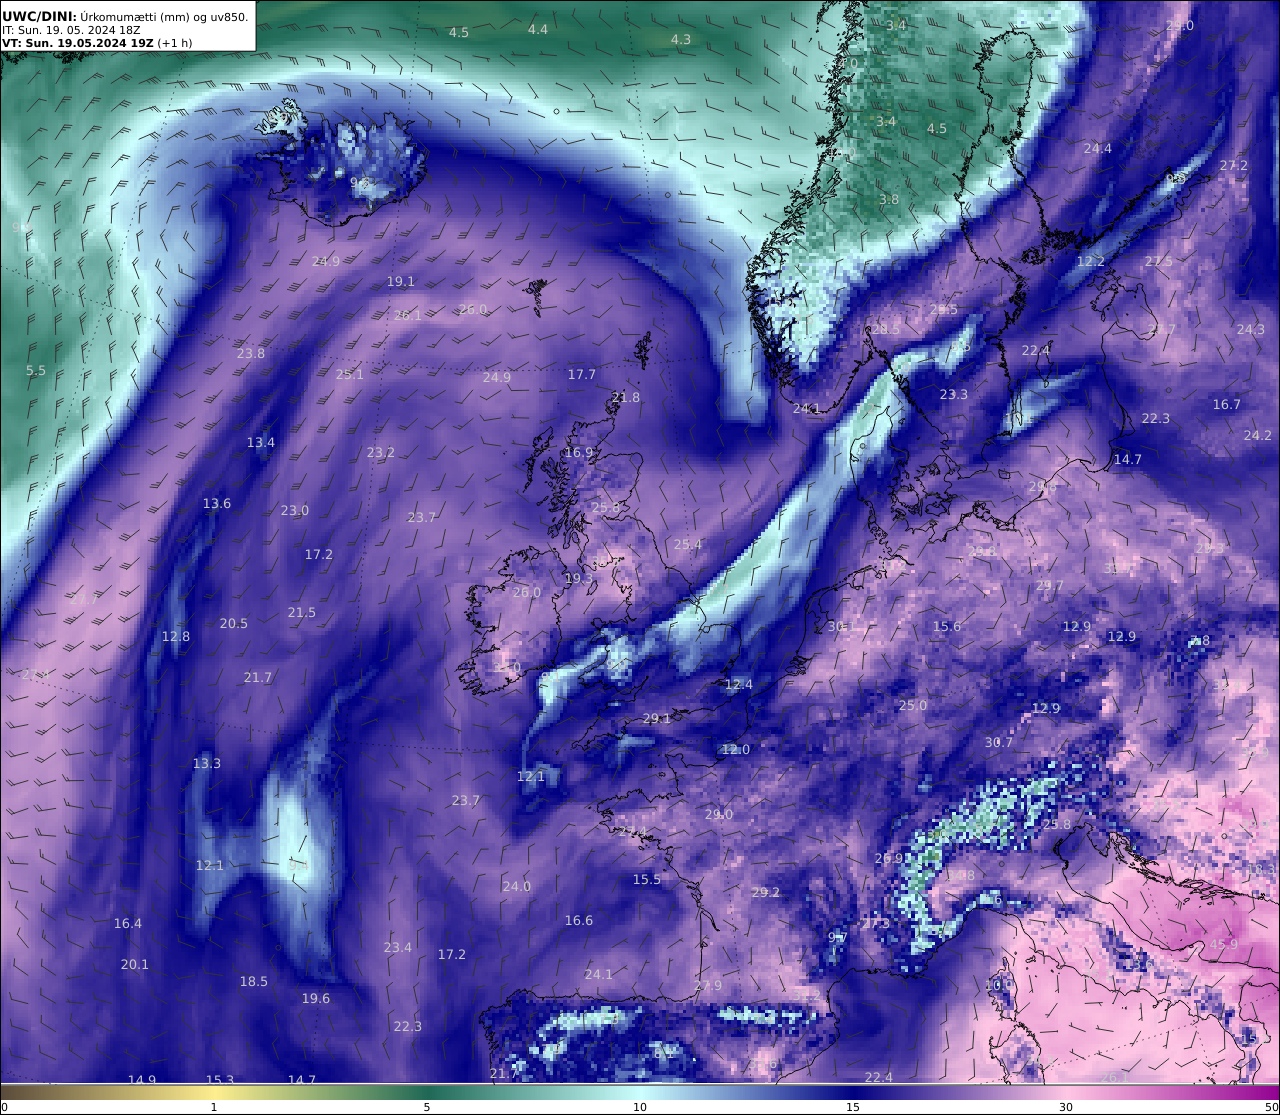The height and width of the screenshot is (1115, 1280).
Task: Click the 25.4 value over North Sea
Action: [688, 545]
